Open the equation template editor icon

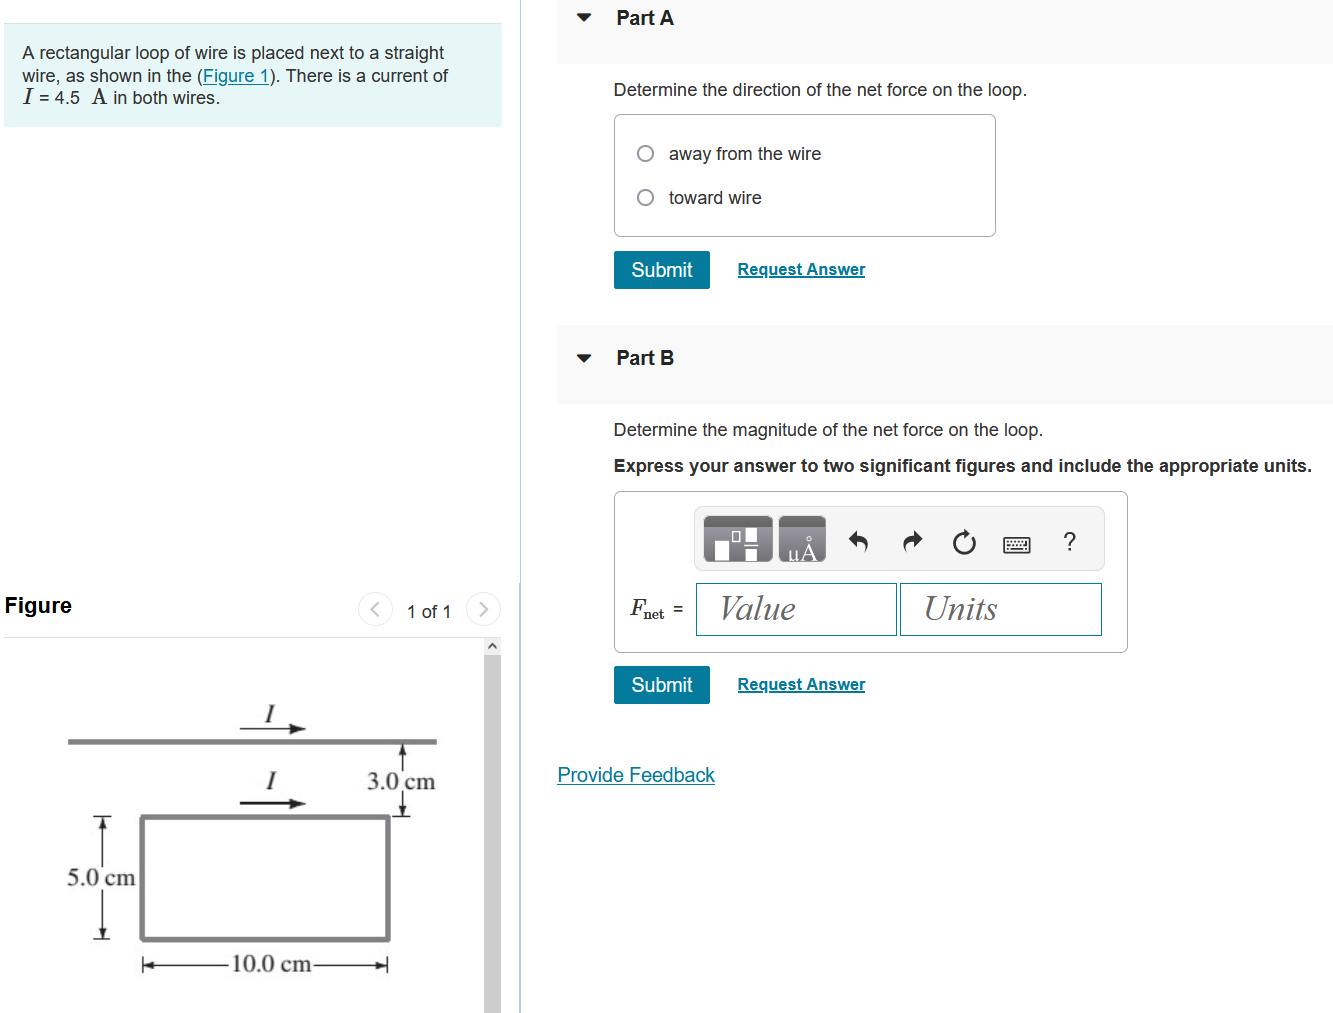[739, 539]
